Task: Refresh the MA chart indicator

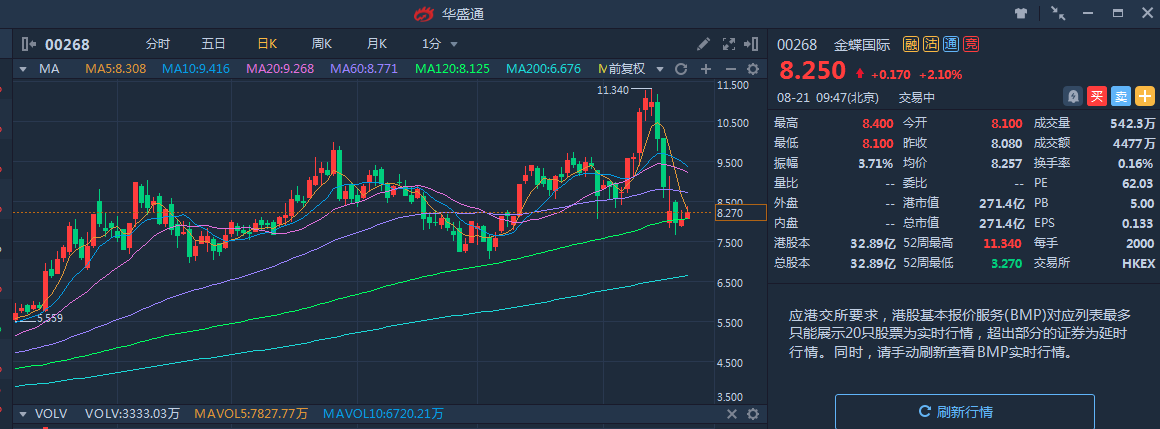Action: (x=681, y=69)
